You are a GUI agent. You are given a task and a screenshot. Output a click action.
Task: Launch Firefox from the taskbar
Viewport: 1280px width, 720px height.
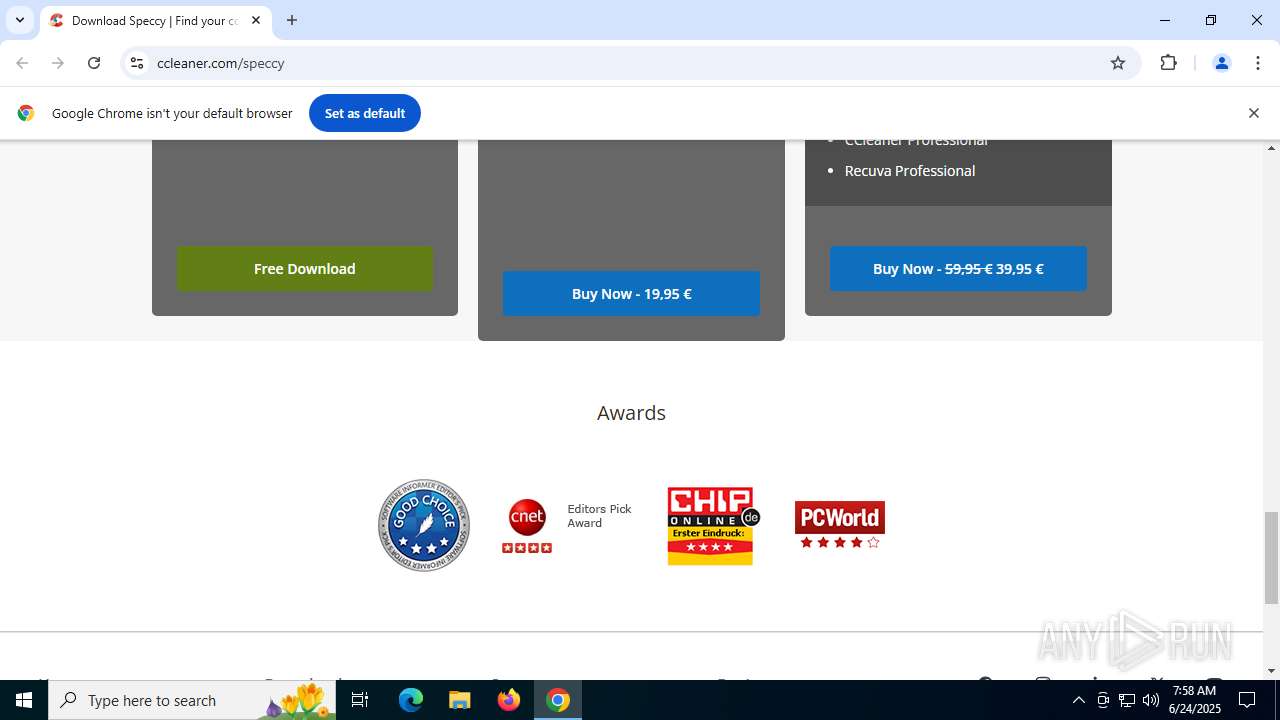tap(509, 700)
